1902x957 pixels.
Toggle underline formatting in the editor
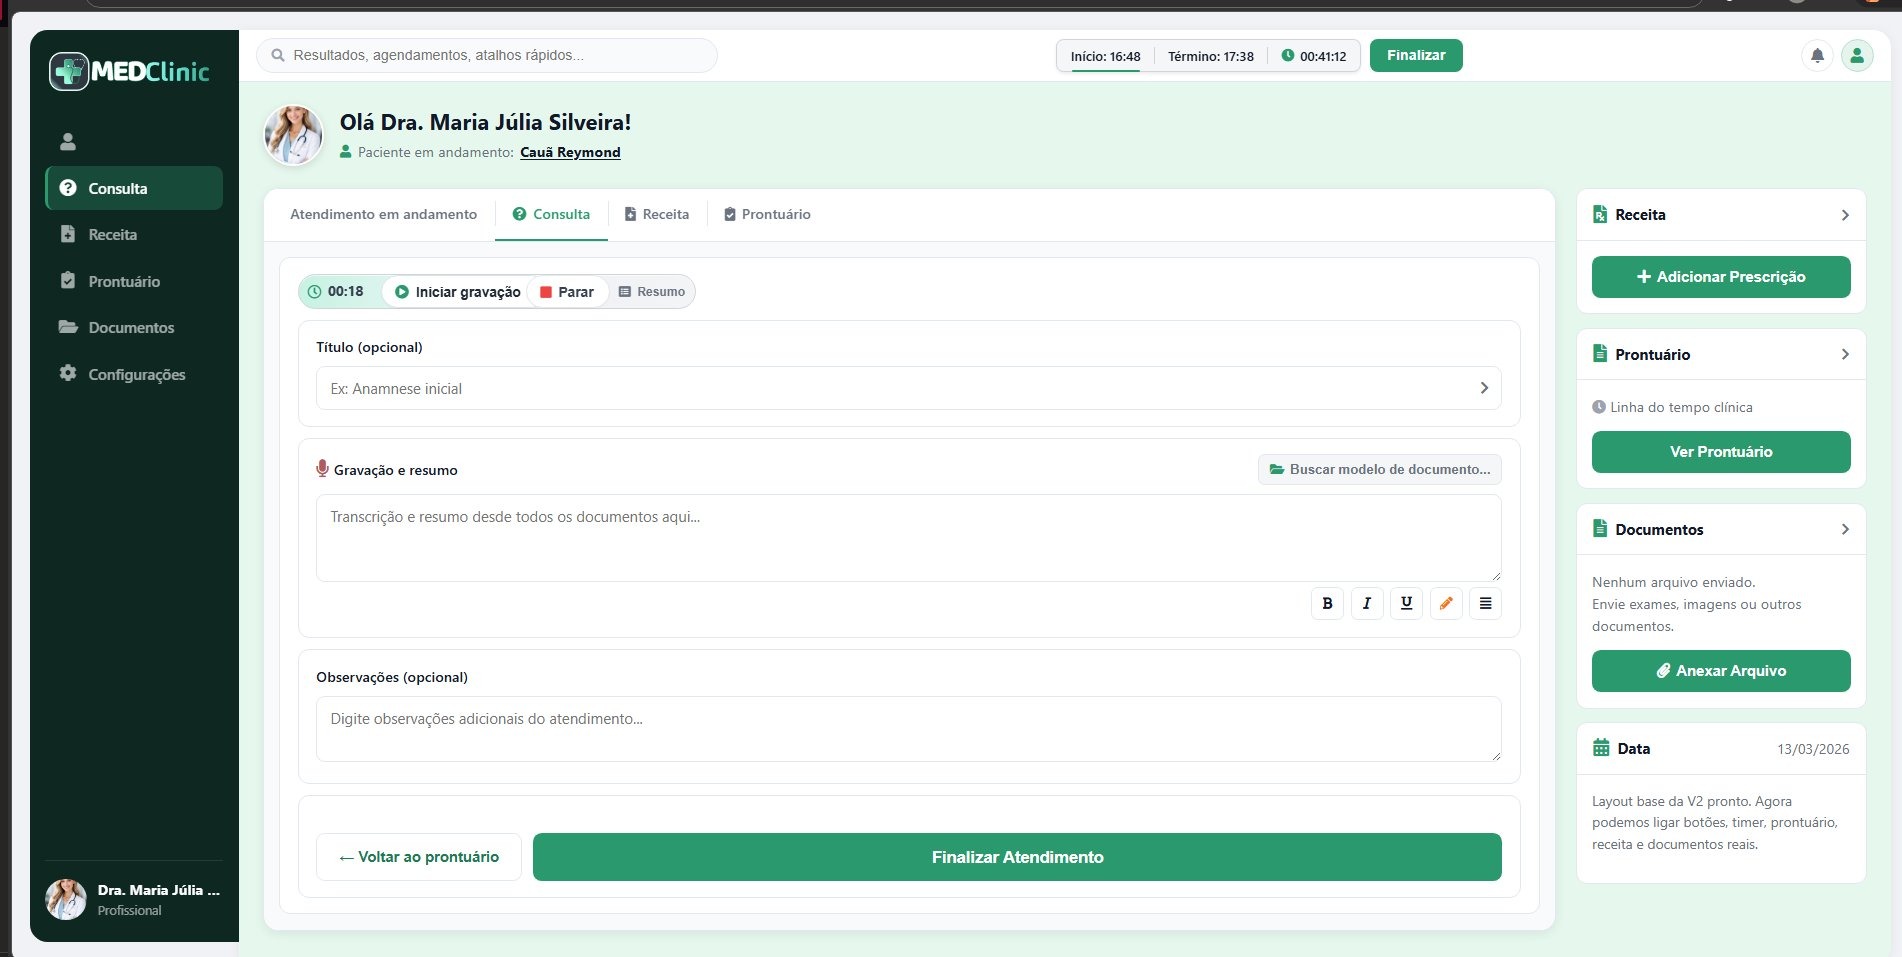click(x=1406, y=603)
